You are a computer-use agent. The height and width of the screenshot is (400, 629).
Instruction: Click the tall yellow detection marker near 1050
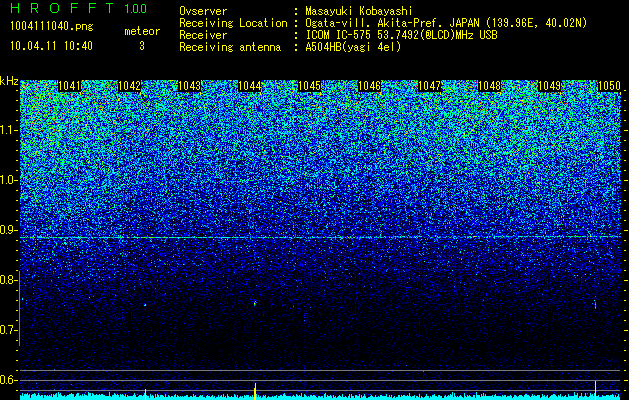coord(595,390)
